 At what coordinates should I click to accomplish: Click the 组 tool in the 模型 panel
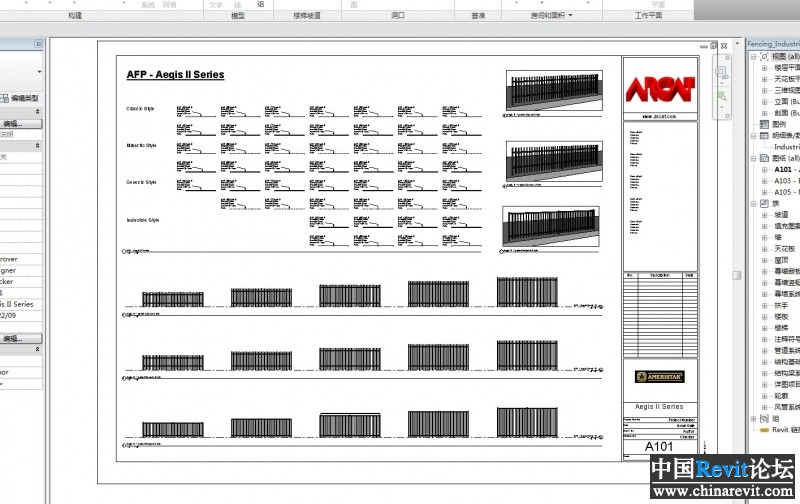point(261,4)
